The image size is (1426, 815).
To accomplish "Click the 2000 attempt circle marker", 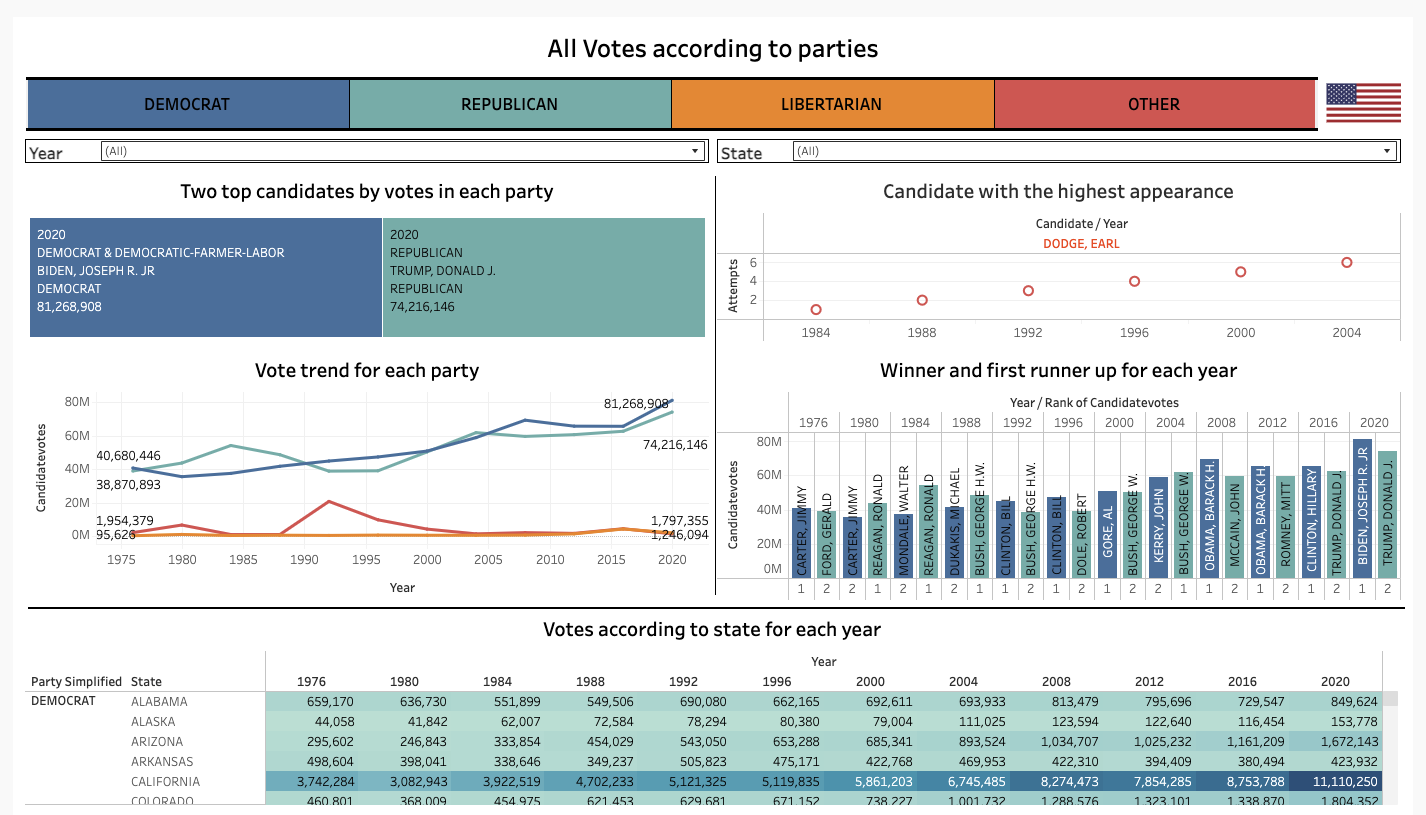I will coord(1240,272).
